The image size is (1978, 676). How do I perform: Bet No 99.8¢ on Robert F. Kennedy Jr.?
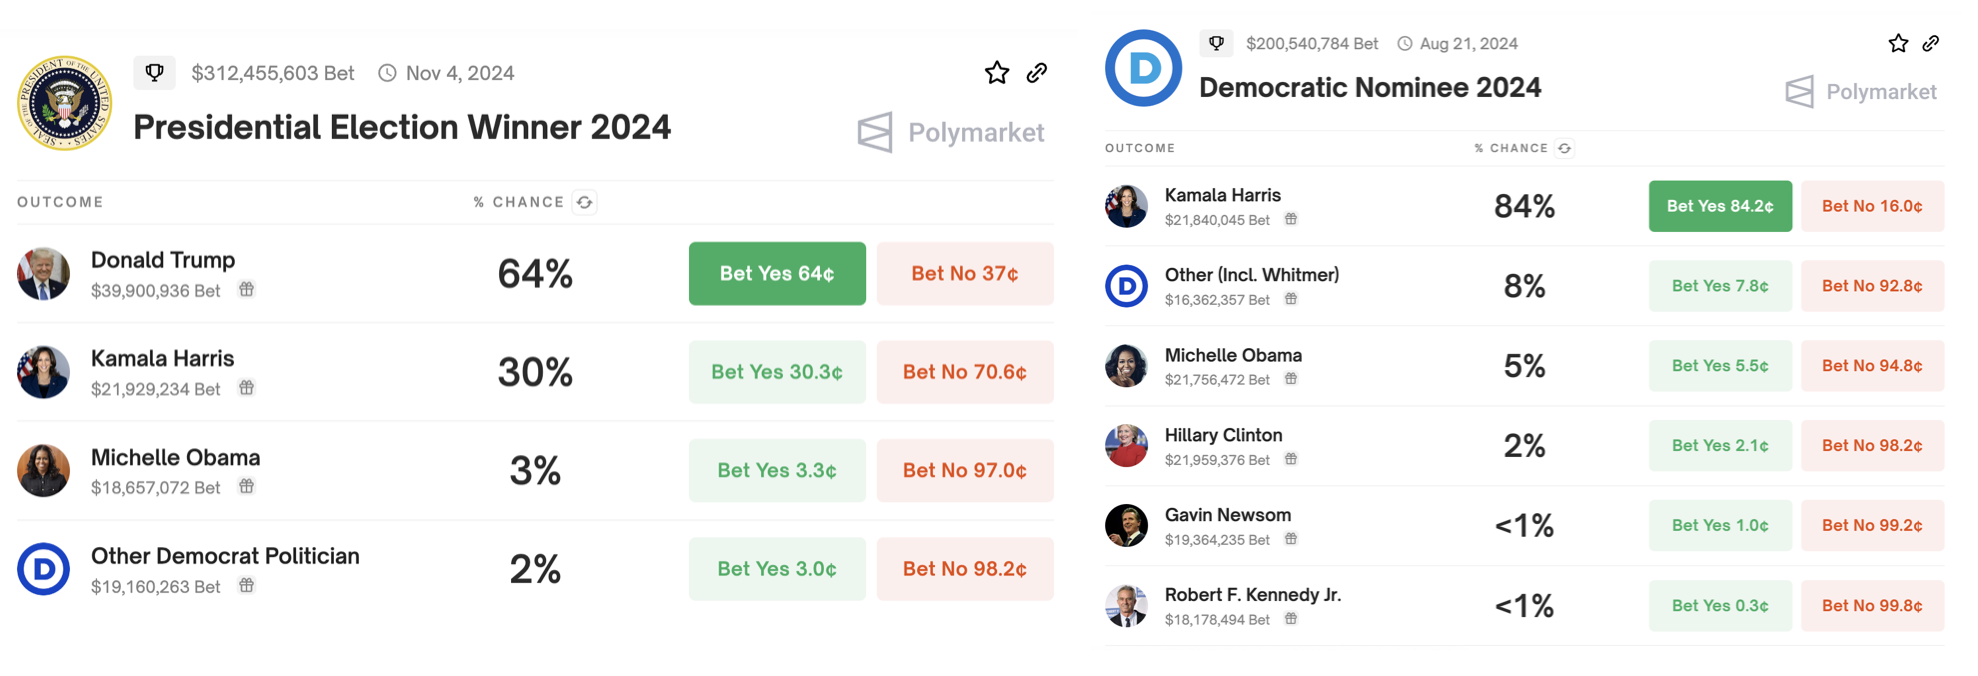pyautogui.click(x=1872, y=606)
